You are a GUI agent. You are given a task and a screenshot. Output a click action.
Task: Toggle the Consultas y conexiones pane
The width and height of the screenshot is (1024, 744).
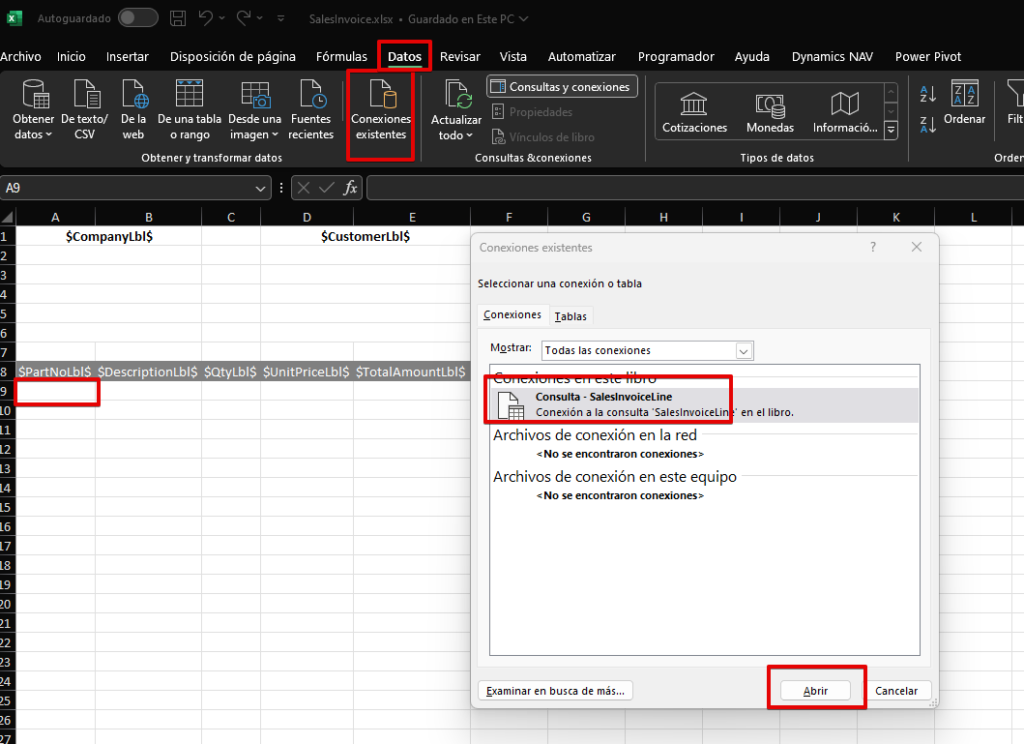(x=561, y=86)
